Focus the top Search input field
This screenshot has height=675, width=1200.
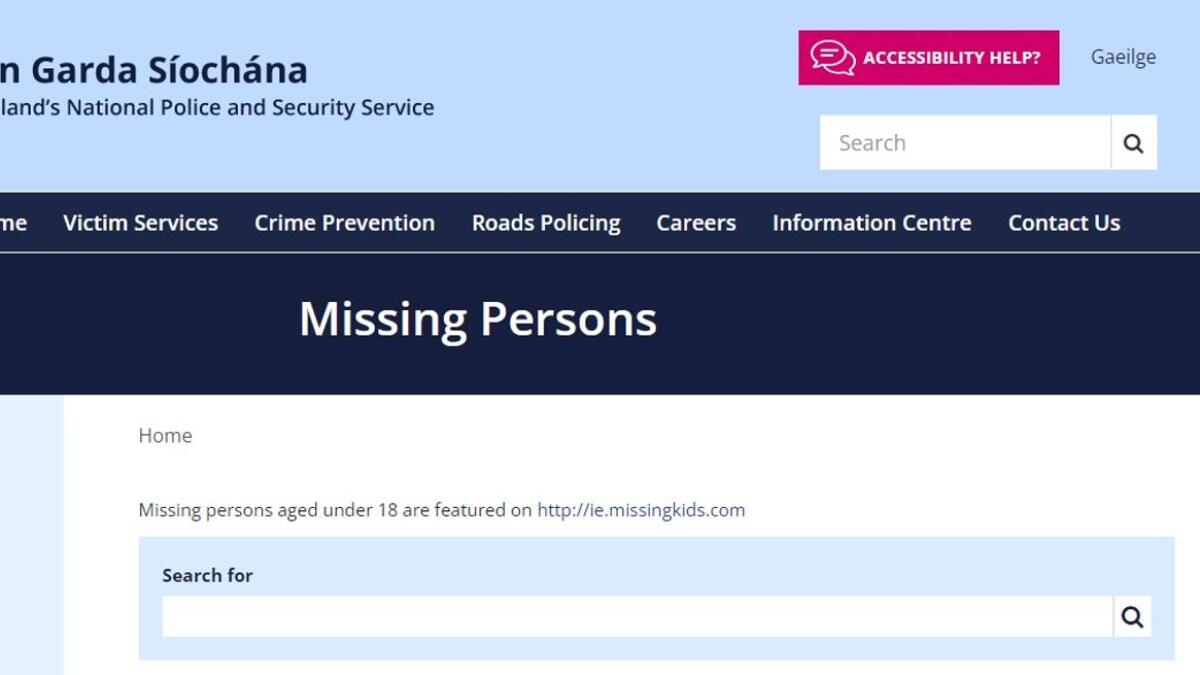(965, 143)
